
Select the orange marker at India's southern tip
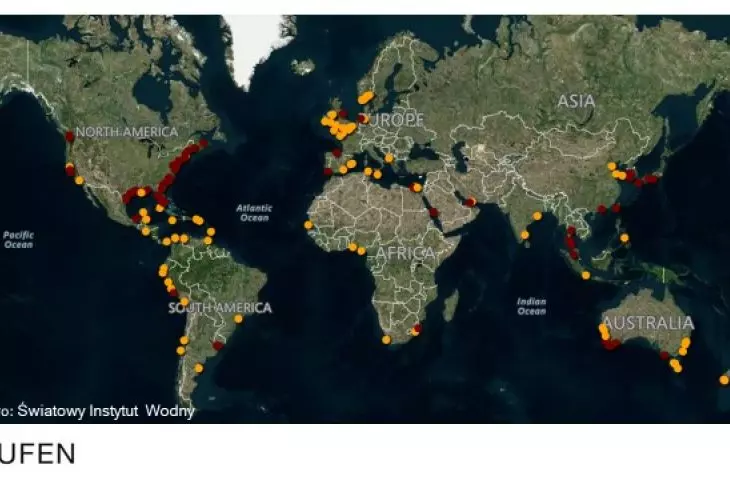pyautogui.click(x=525, y=235)
